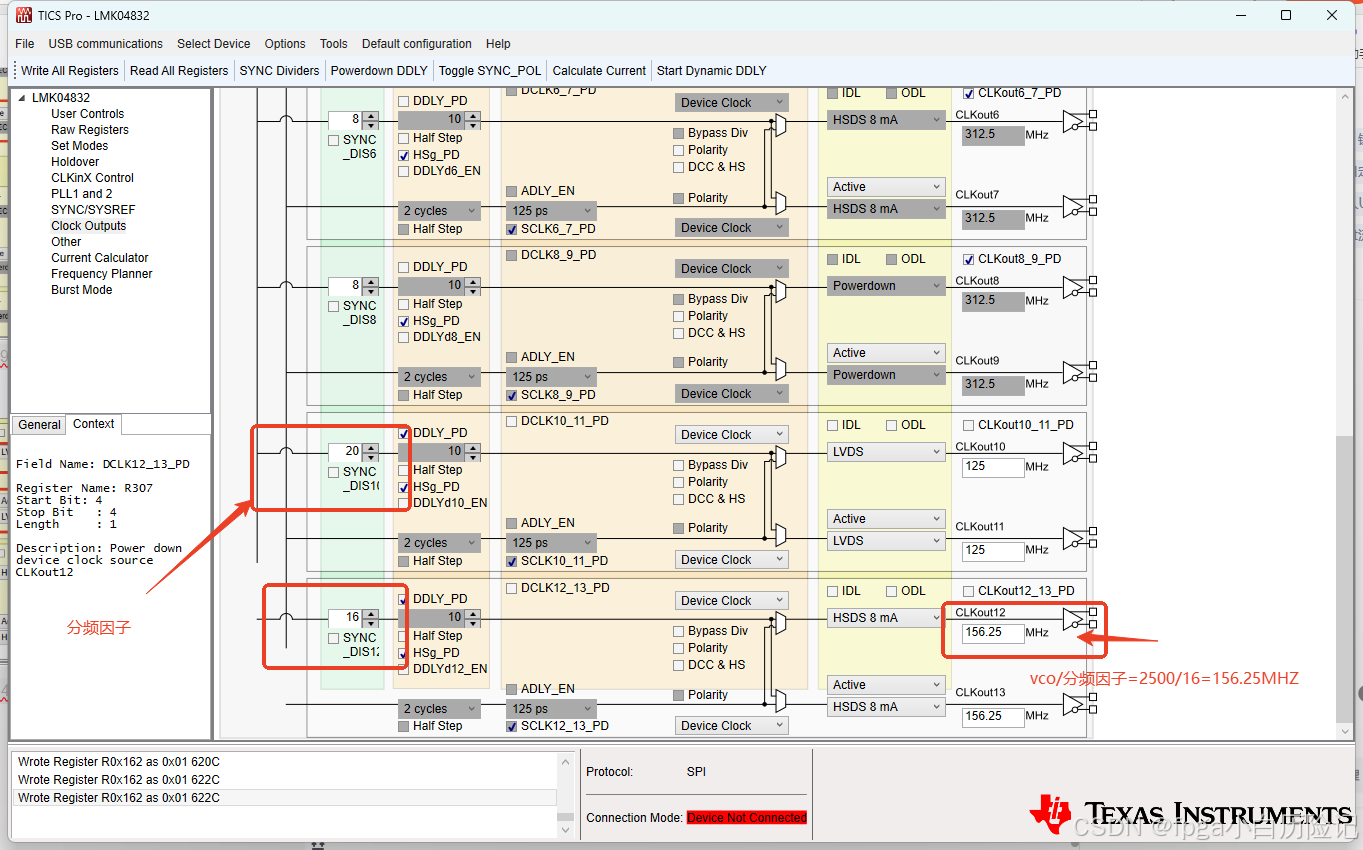Open the Default configuration menu
1363x850 pixels.
click(416, 44)
